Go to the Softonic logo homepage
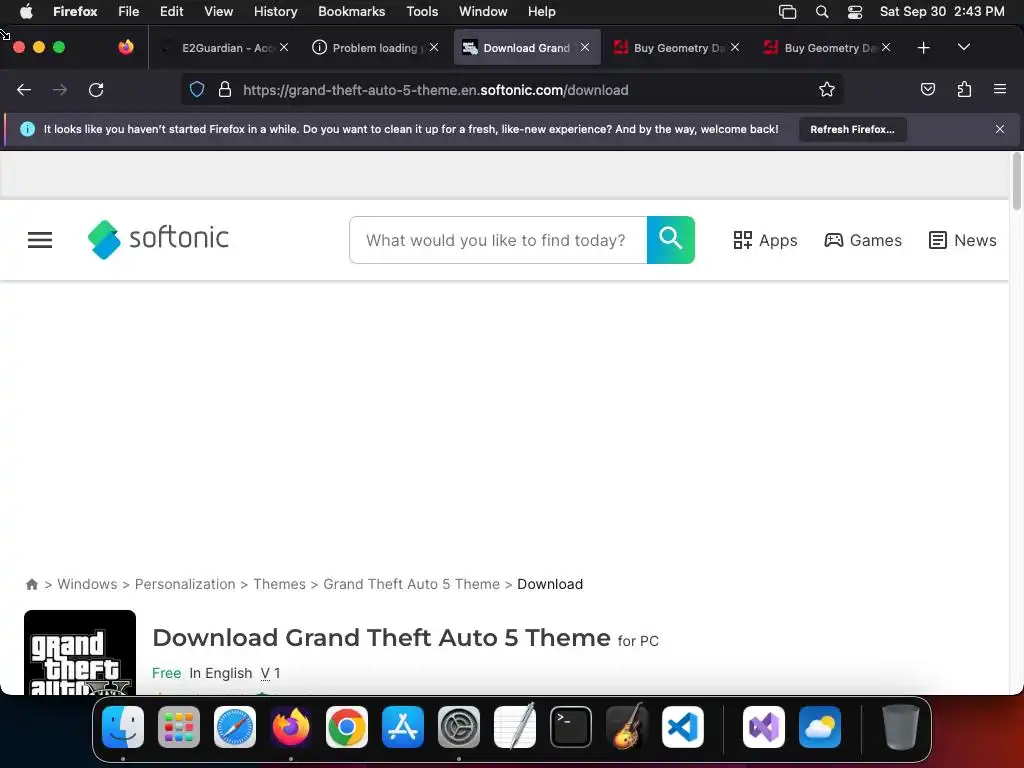Viewport: 1024px width, 768px height. coord(159,239)
